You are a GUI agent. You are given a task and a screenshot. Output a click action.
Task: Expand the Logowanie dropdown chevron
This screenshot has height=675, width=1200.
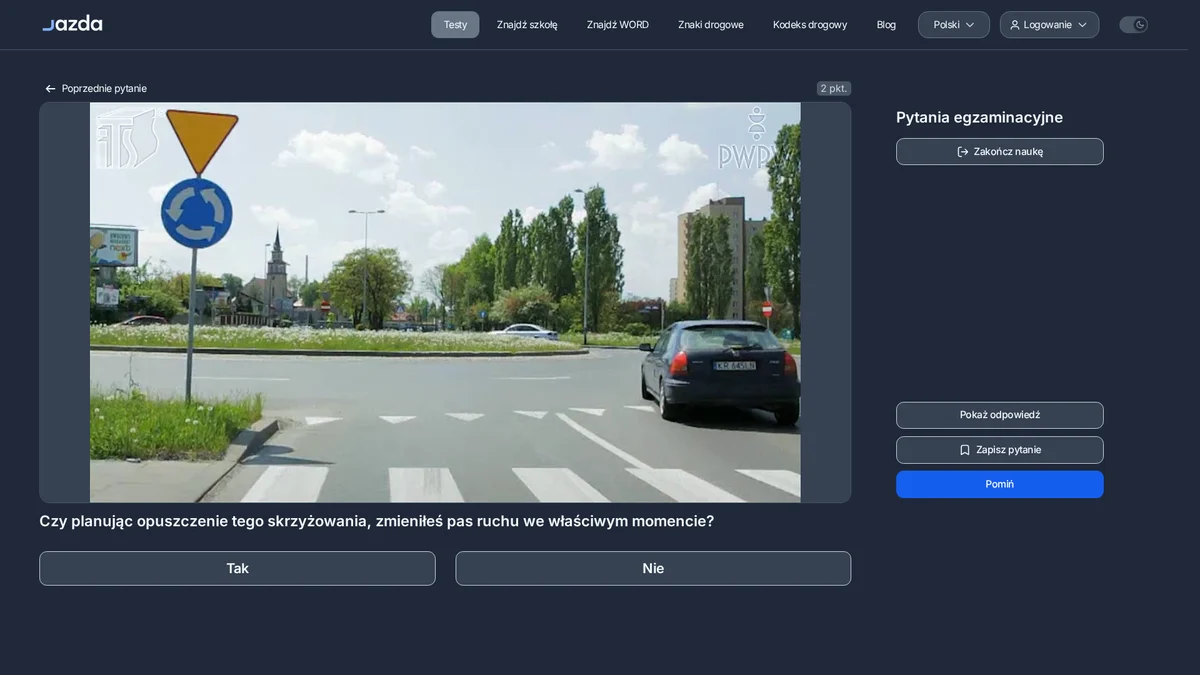tap(1082, 25)
